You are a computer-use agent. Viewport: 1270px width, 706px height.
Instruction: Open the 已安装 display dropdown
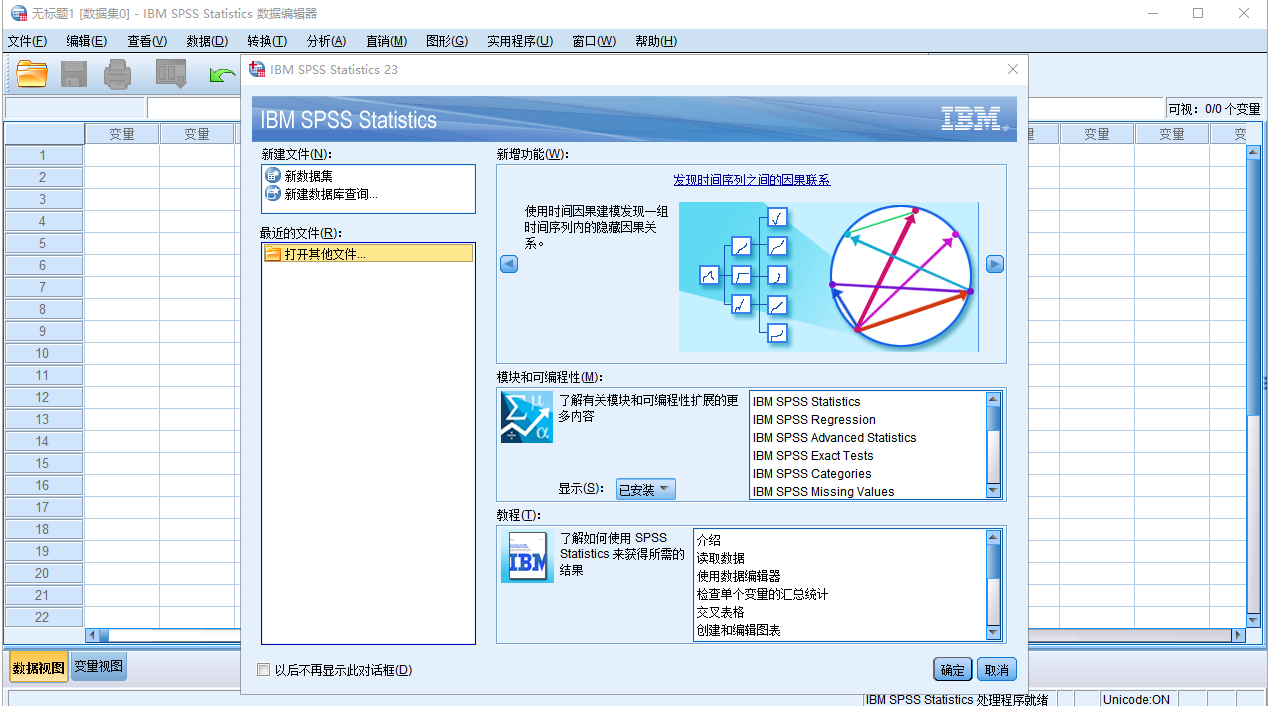pos(645,490)
